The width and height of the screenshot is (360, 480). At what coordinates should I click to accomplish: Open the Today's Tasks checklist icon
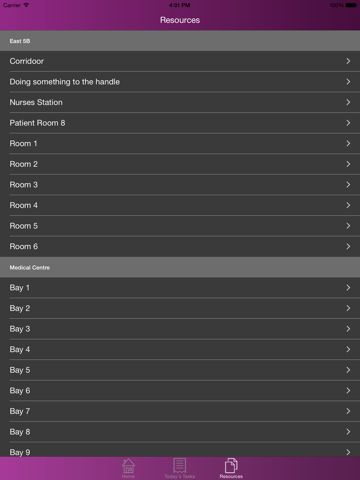click(179, 466)
